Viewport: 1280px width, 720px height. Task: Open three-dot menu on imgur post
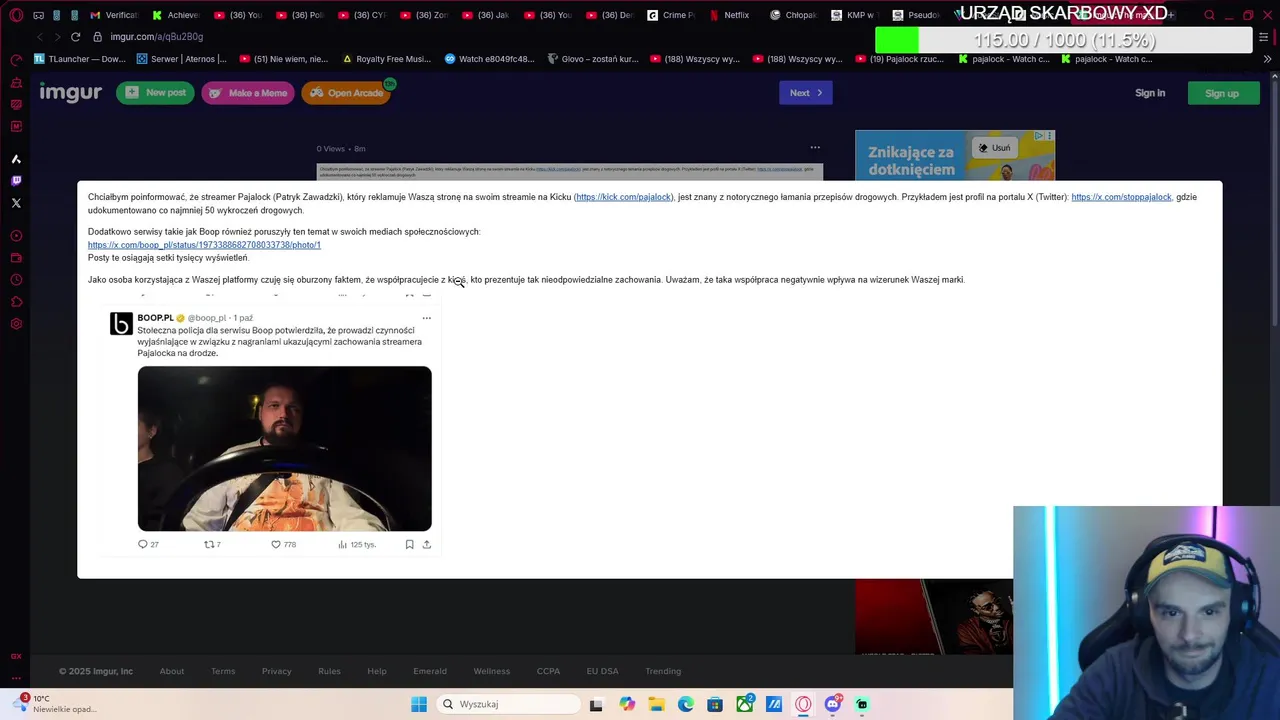click(815, 148)
